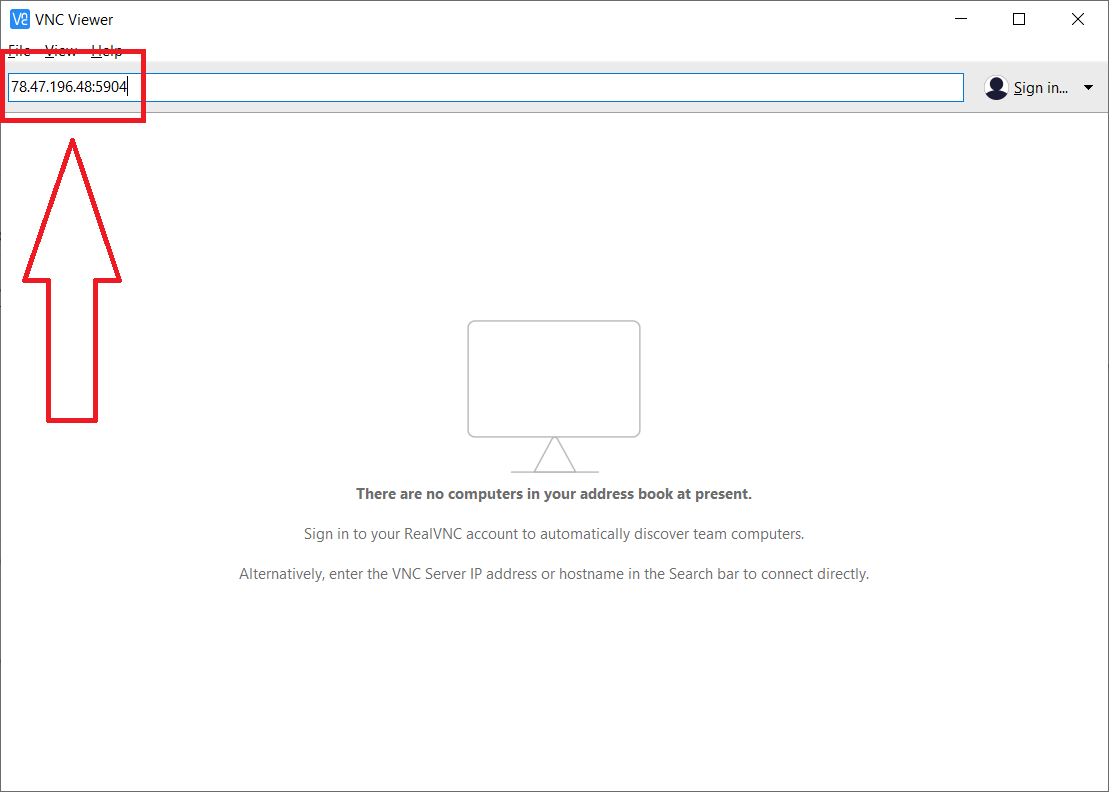Click the empty right side of the search bar
1109x792 pixels.
pyautogui.click(x=600, y=87)
